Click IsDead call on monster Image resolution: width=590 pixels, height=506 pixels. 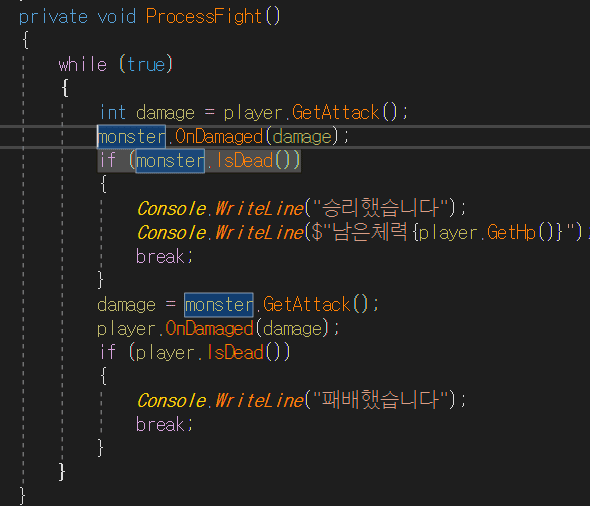pos(245,161)
